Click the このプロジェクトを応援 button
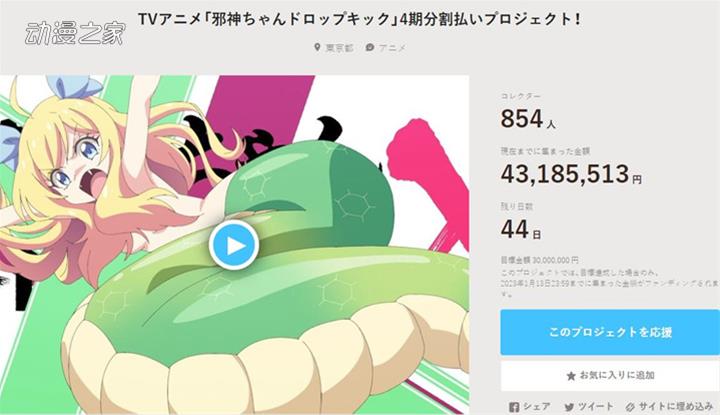720x415 pixels. (610, 332)
